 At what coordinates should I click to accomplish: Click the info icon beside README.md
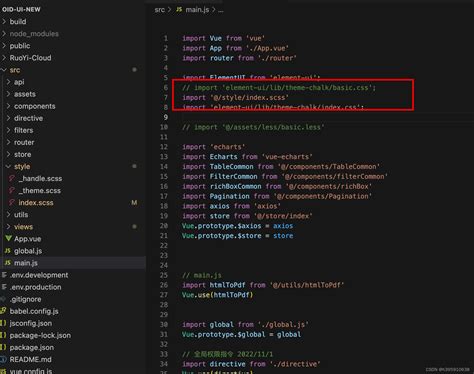[3, 359]
